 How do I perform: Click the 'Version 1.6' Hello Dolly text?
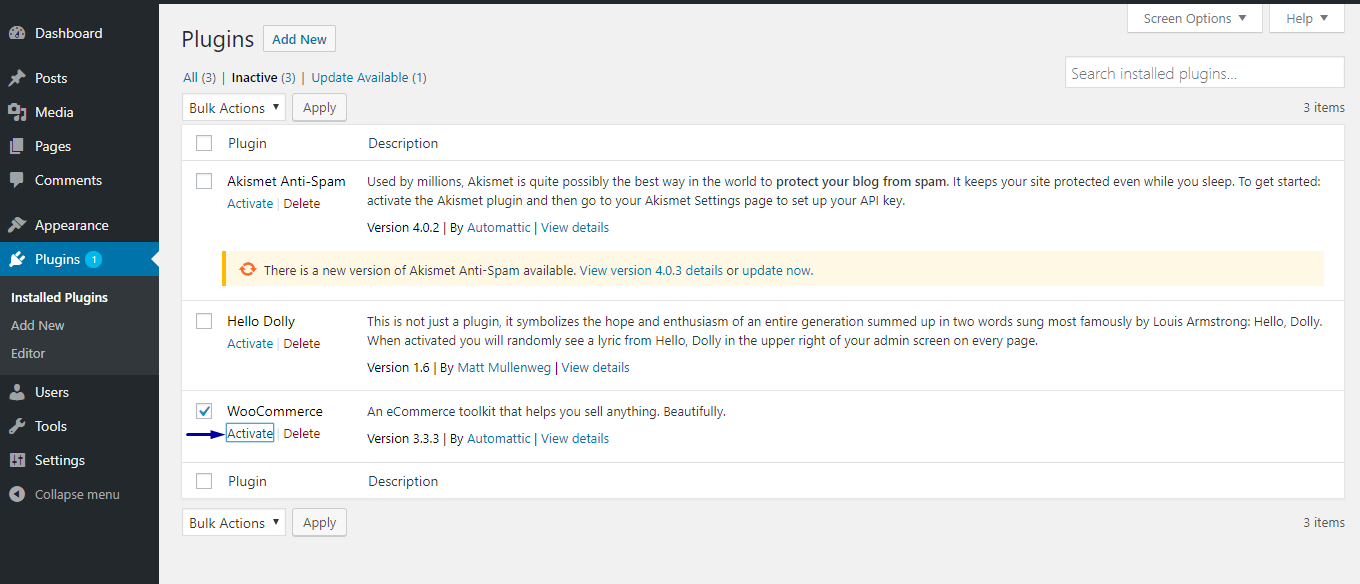point(398,367)
